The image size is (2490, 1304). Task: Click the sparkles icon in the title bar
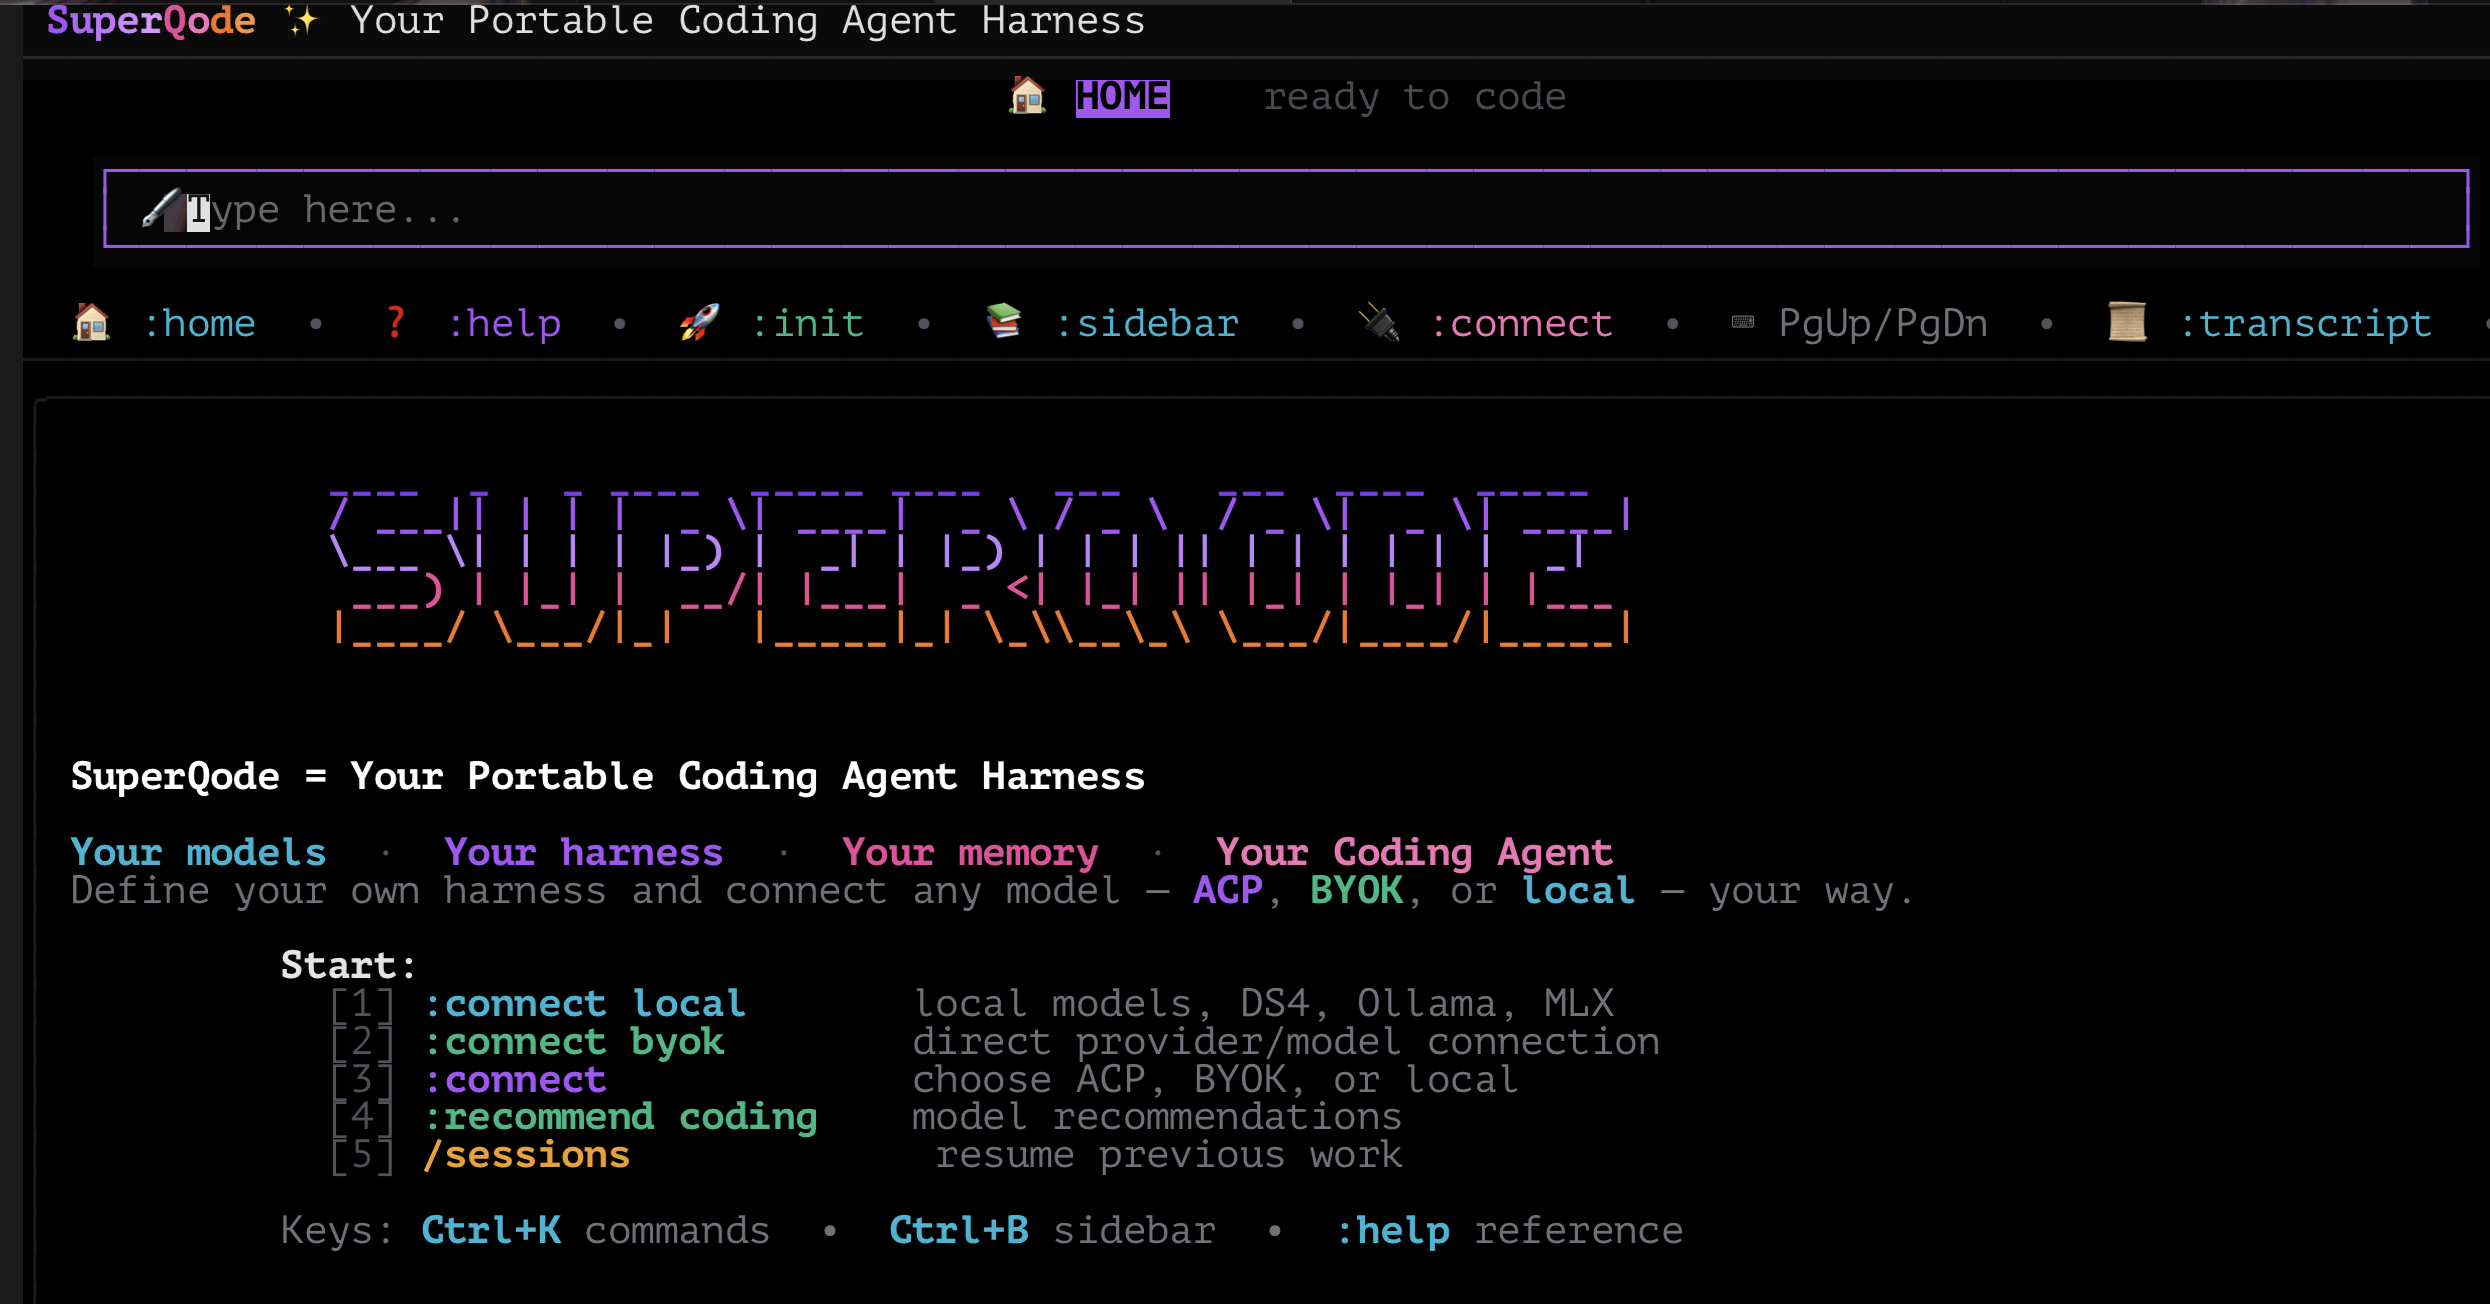[x=301, y=20]
